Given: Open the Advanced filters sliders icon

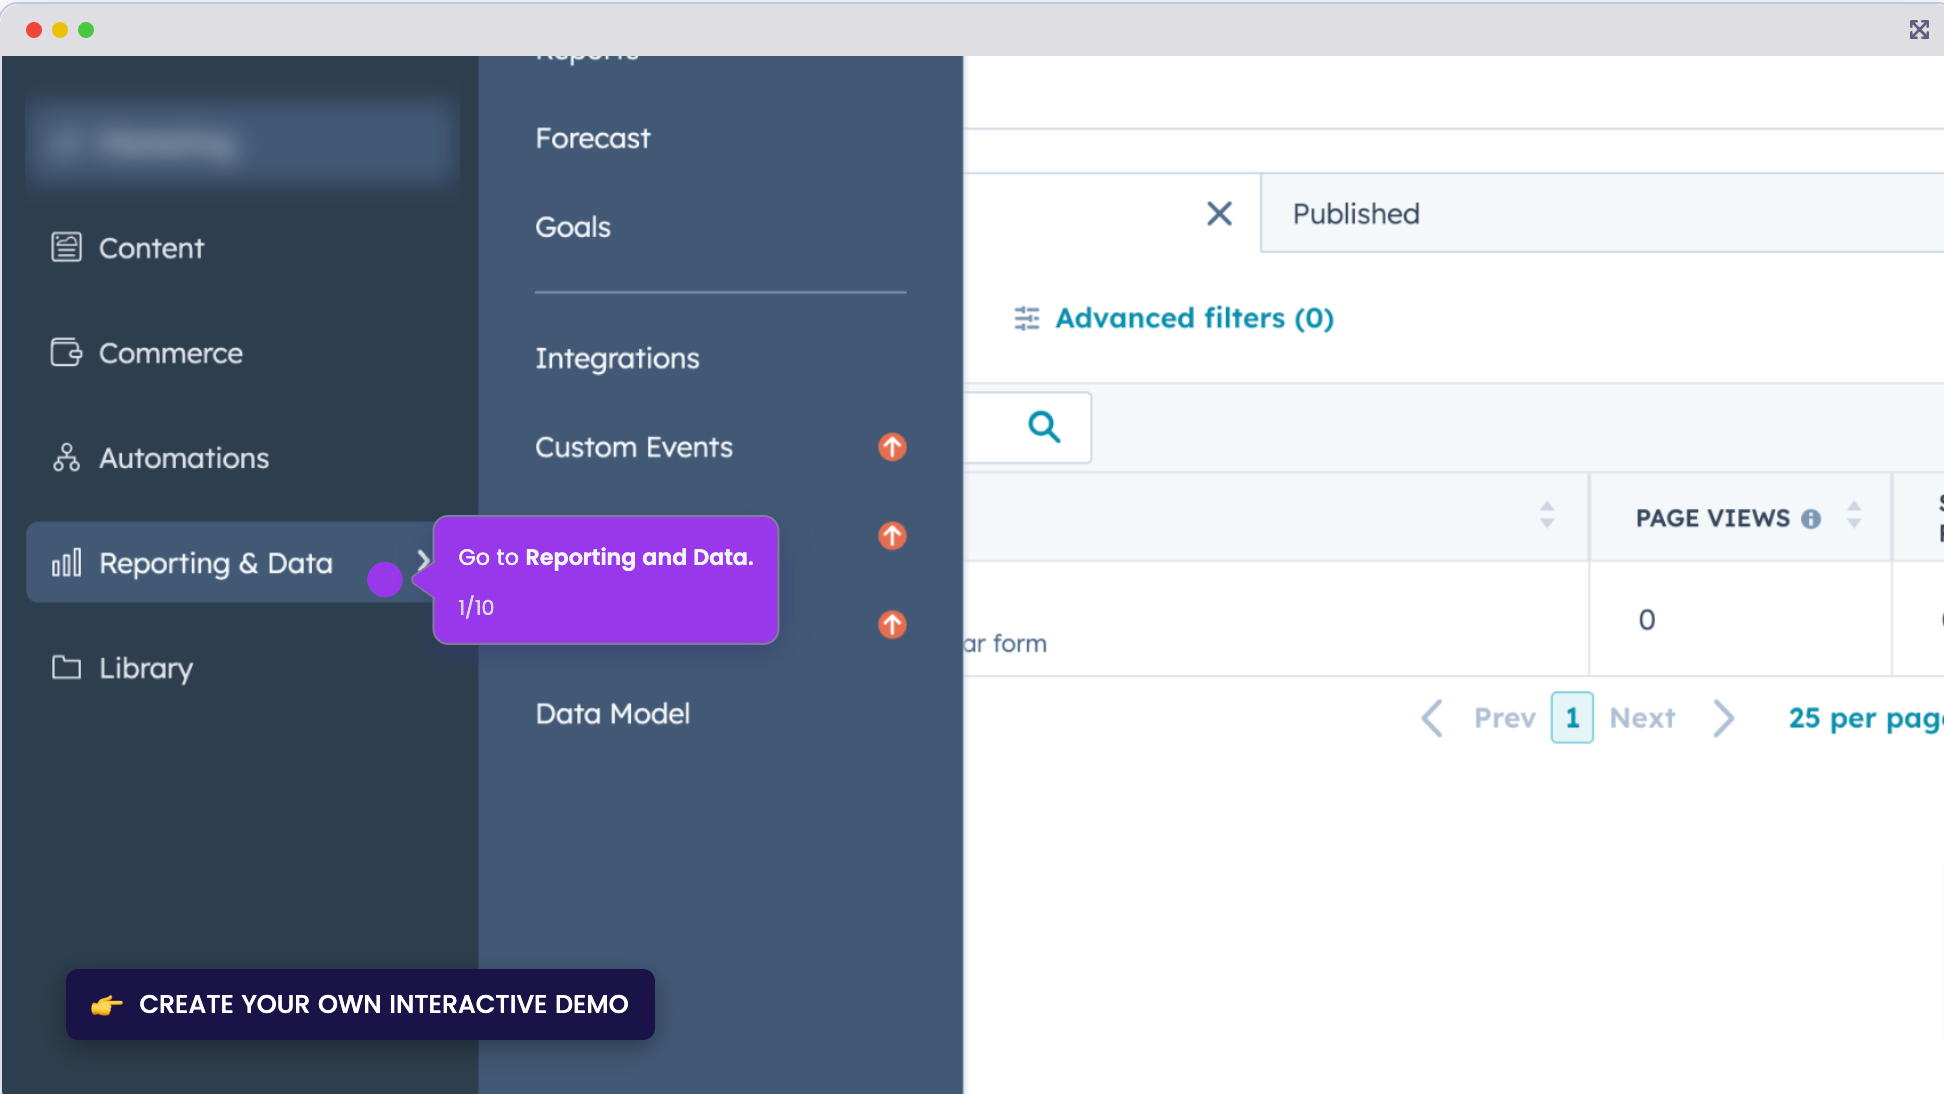Looking at the screenshot, I should coord(1026,318).
